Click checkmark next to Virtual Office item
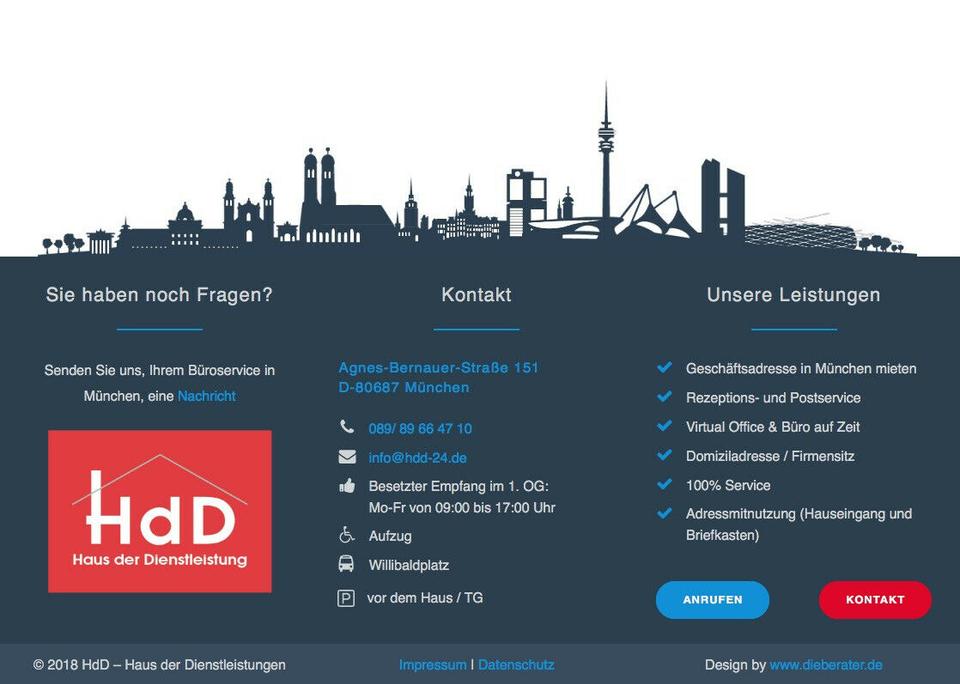The image size is (960, 684). point(664,426)
